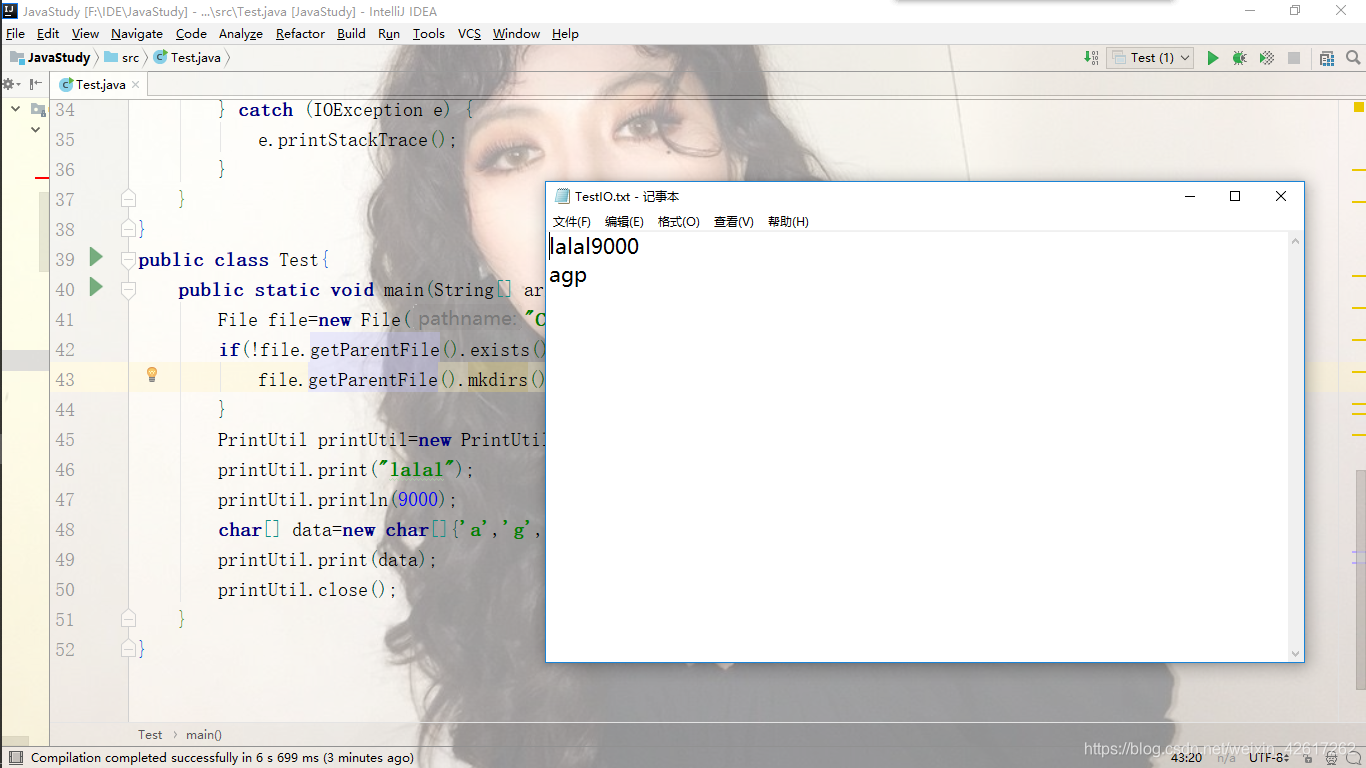The width and height of the screenshot is (1366, 768).
Task: Click src folder breadcrumb
Action: tap(122, 58)
